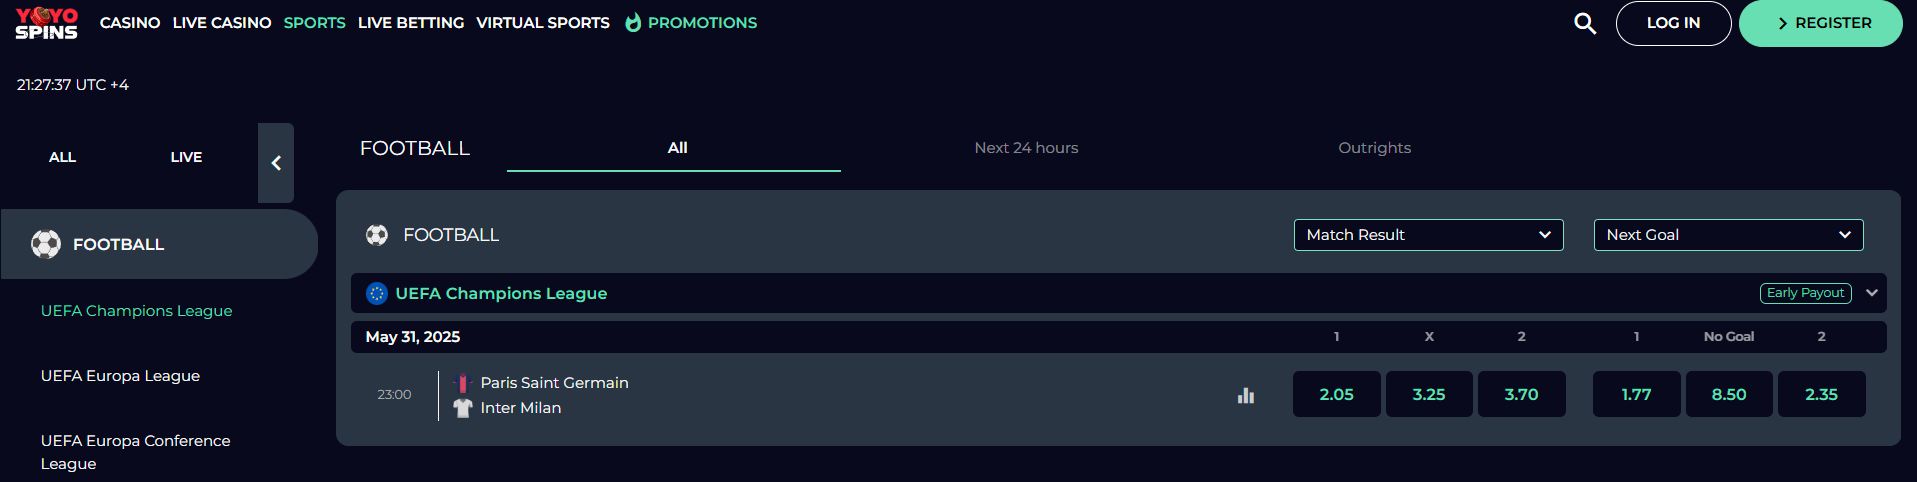Open the Next Goal dropdown
The image size is (1917, 482).
click(x=1728, y=235)
